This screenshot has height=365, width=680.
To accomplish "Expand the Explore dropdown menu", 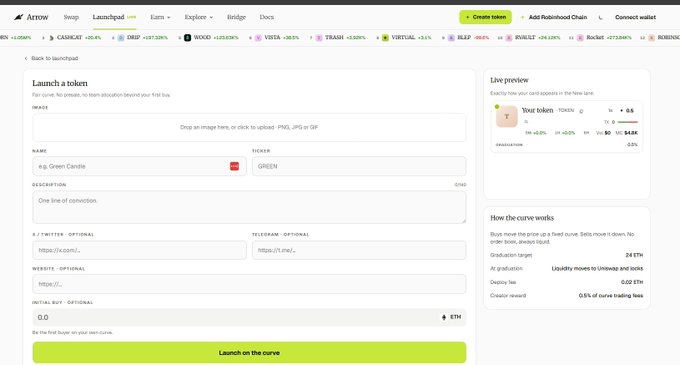I will (199, 17).
